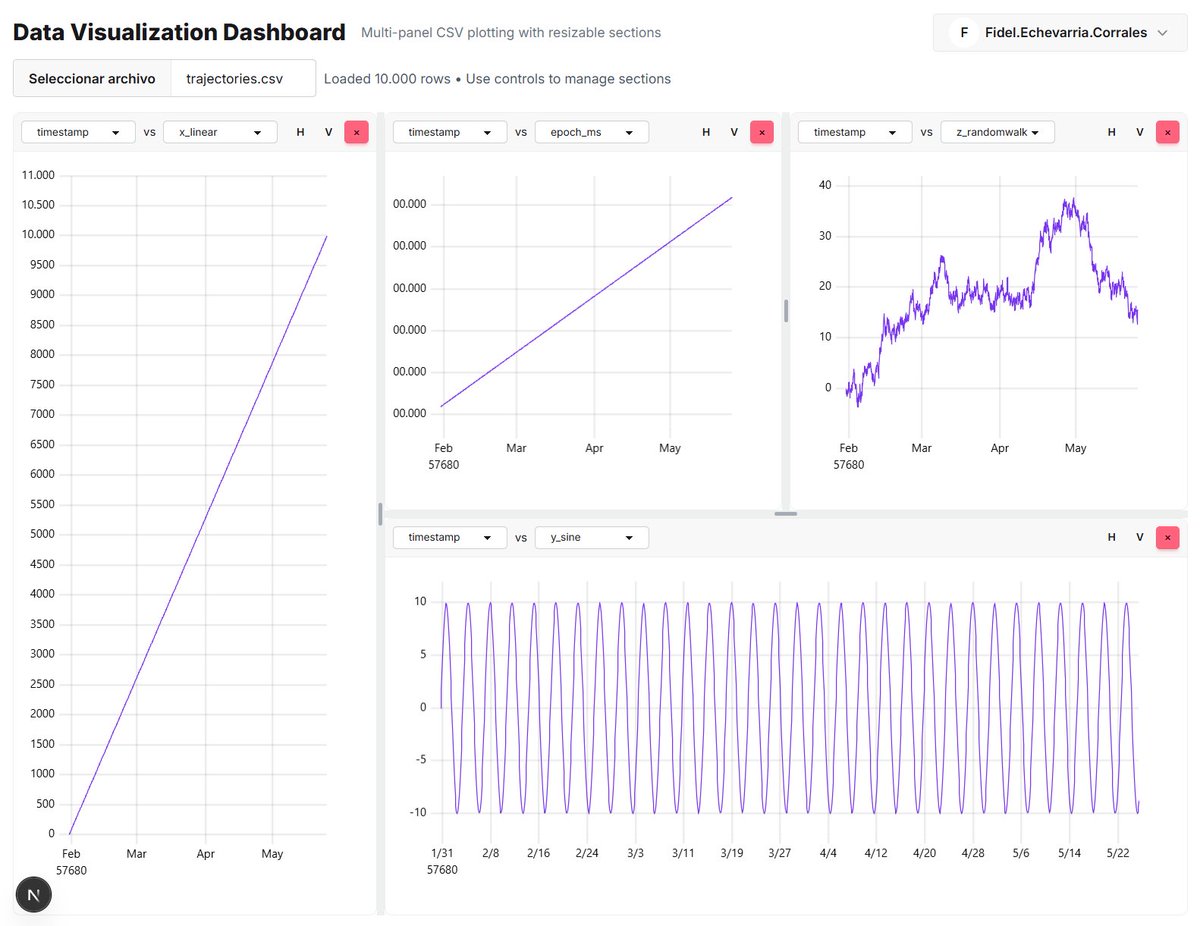Open the z_randomwalk Y-axis dropdown
The image size is (1200, 926).
[997, 132]
